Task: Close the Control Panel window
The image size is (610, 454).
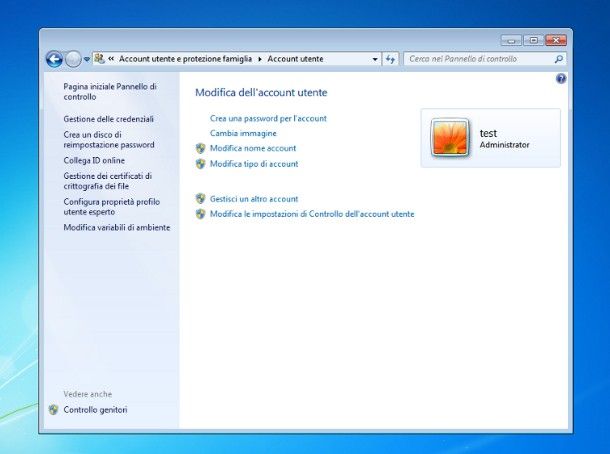Action: pyautogui.click(x=556, y=40)
